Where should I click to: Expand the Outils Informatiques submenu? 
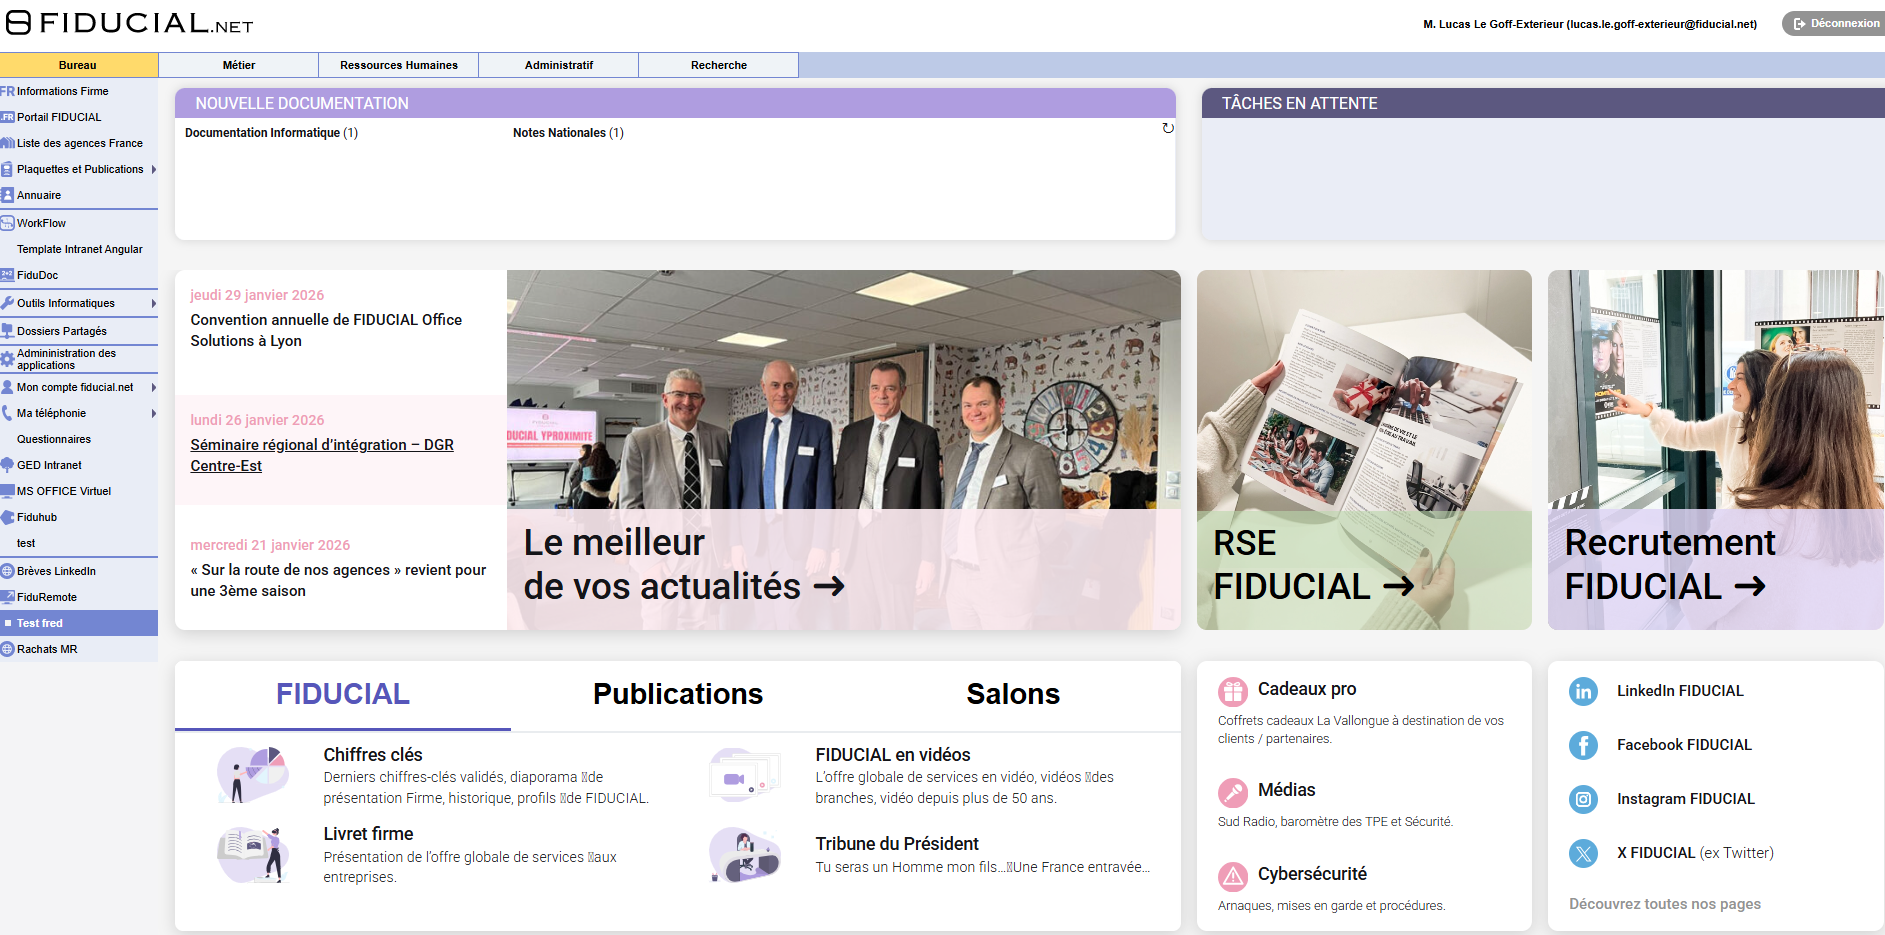pos(154,303)
